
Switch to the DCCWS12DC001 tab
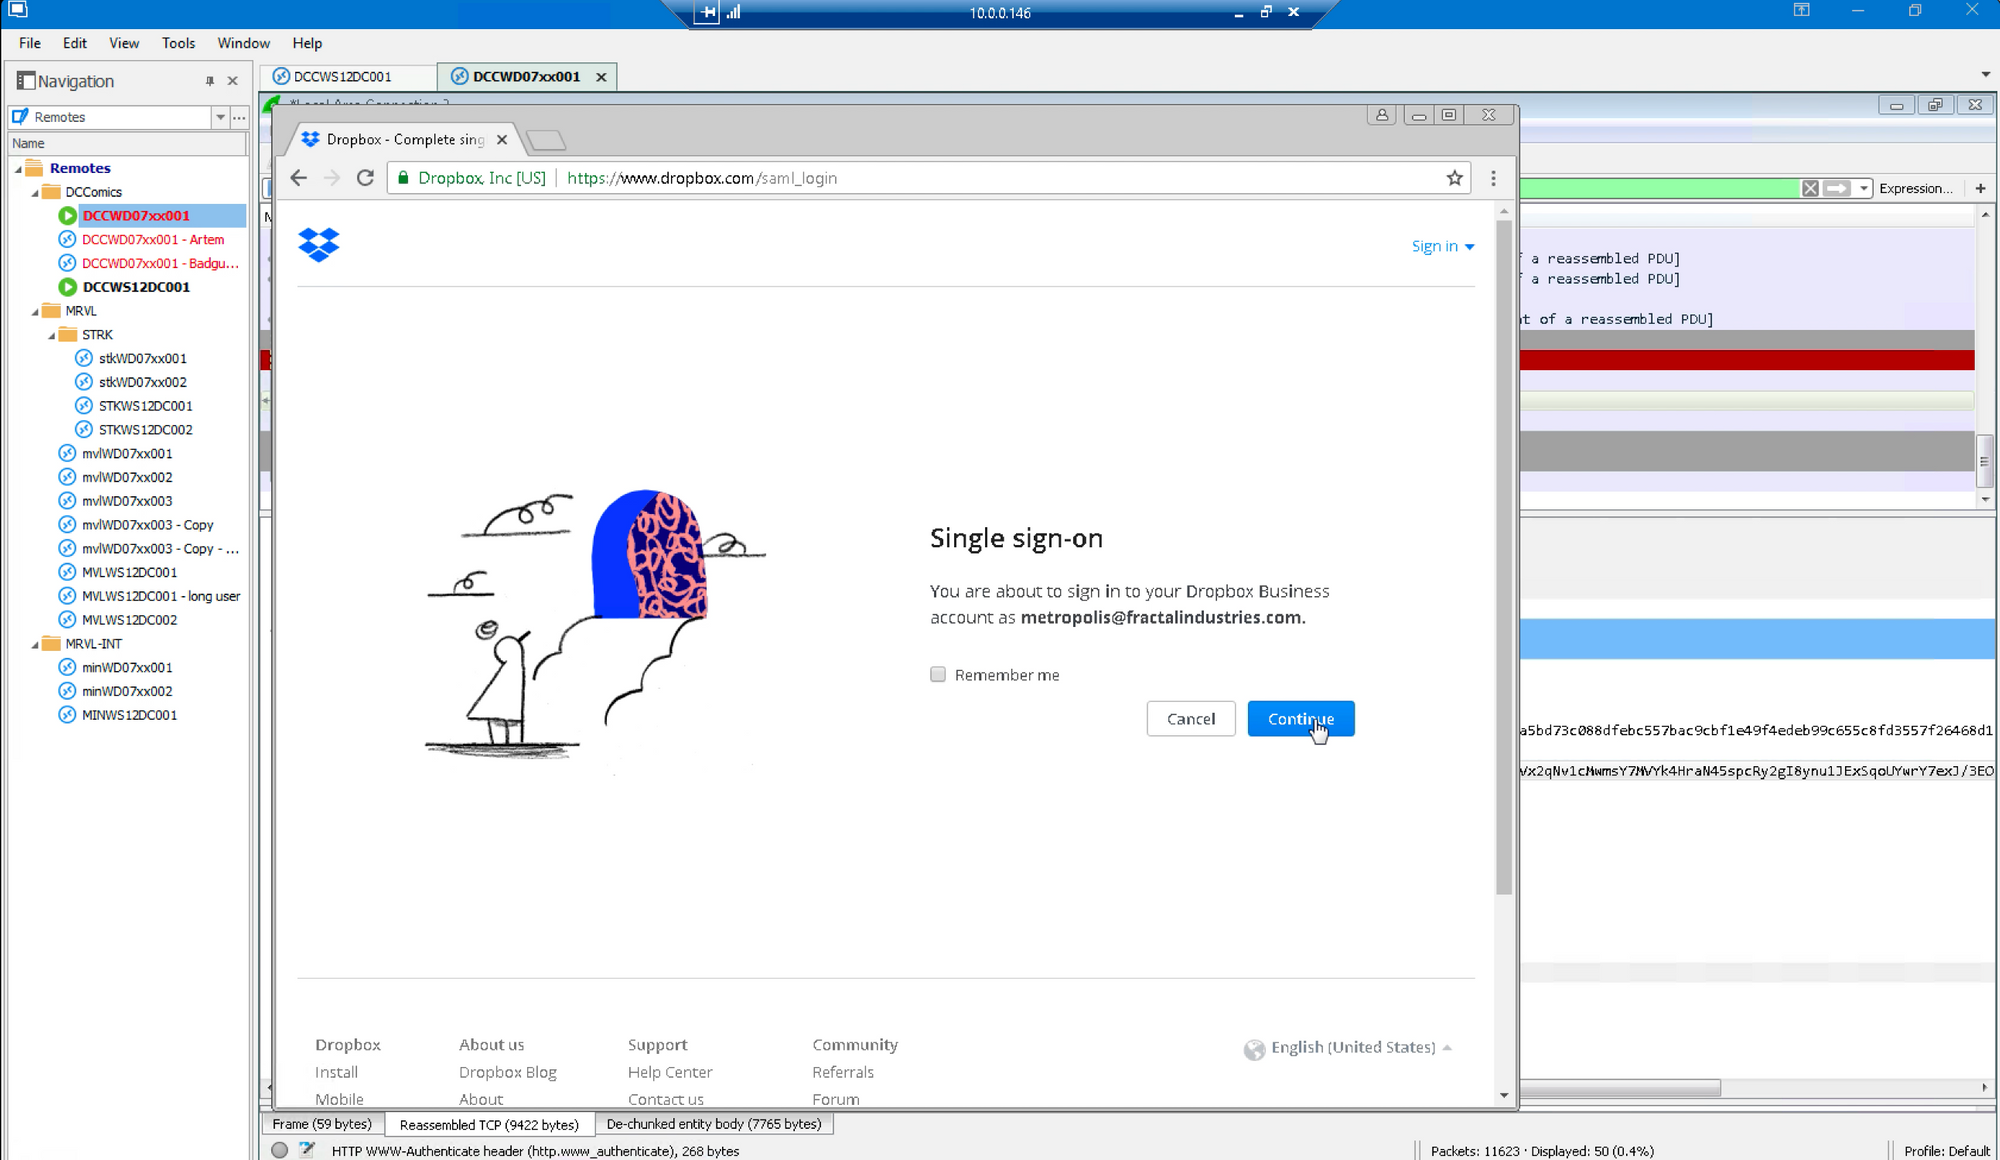click(x=348, y=77)
